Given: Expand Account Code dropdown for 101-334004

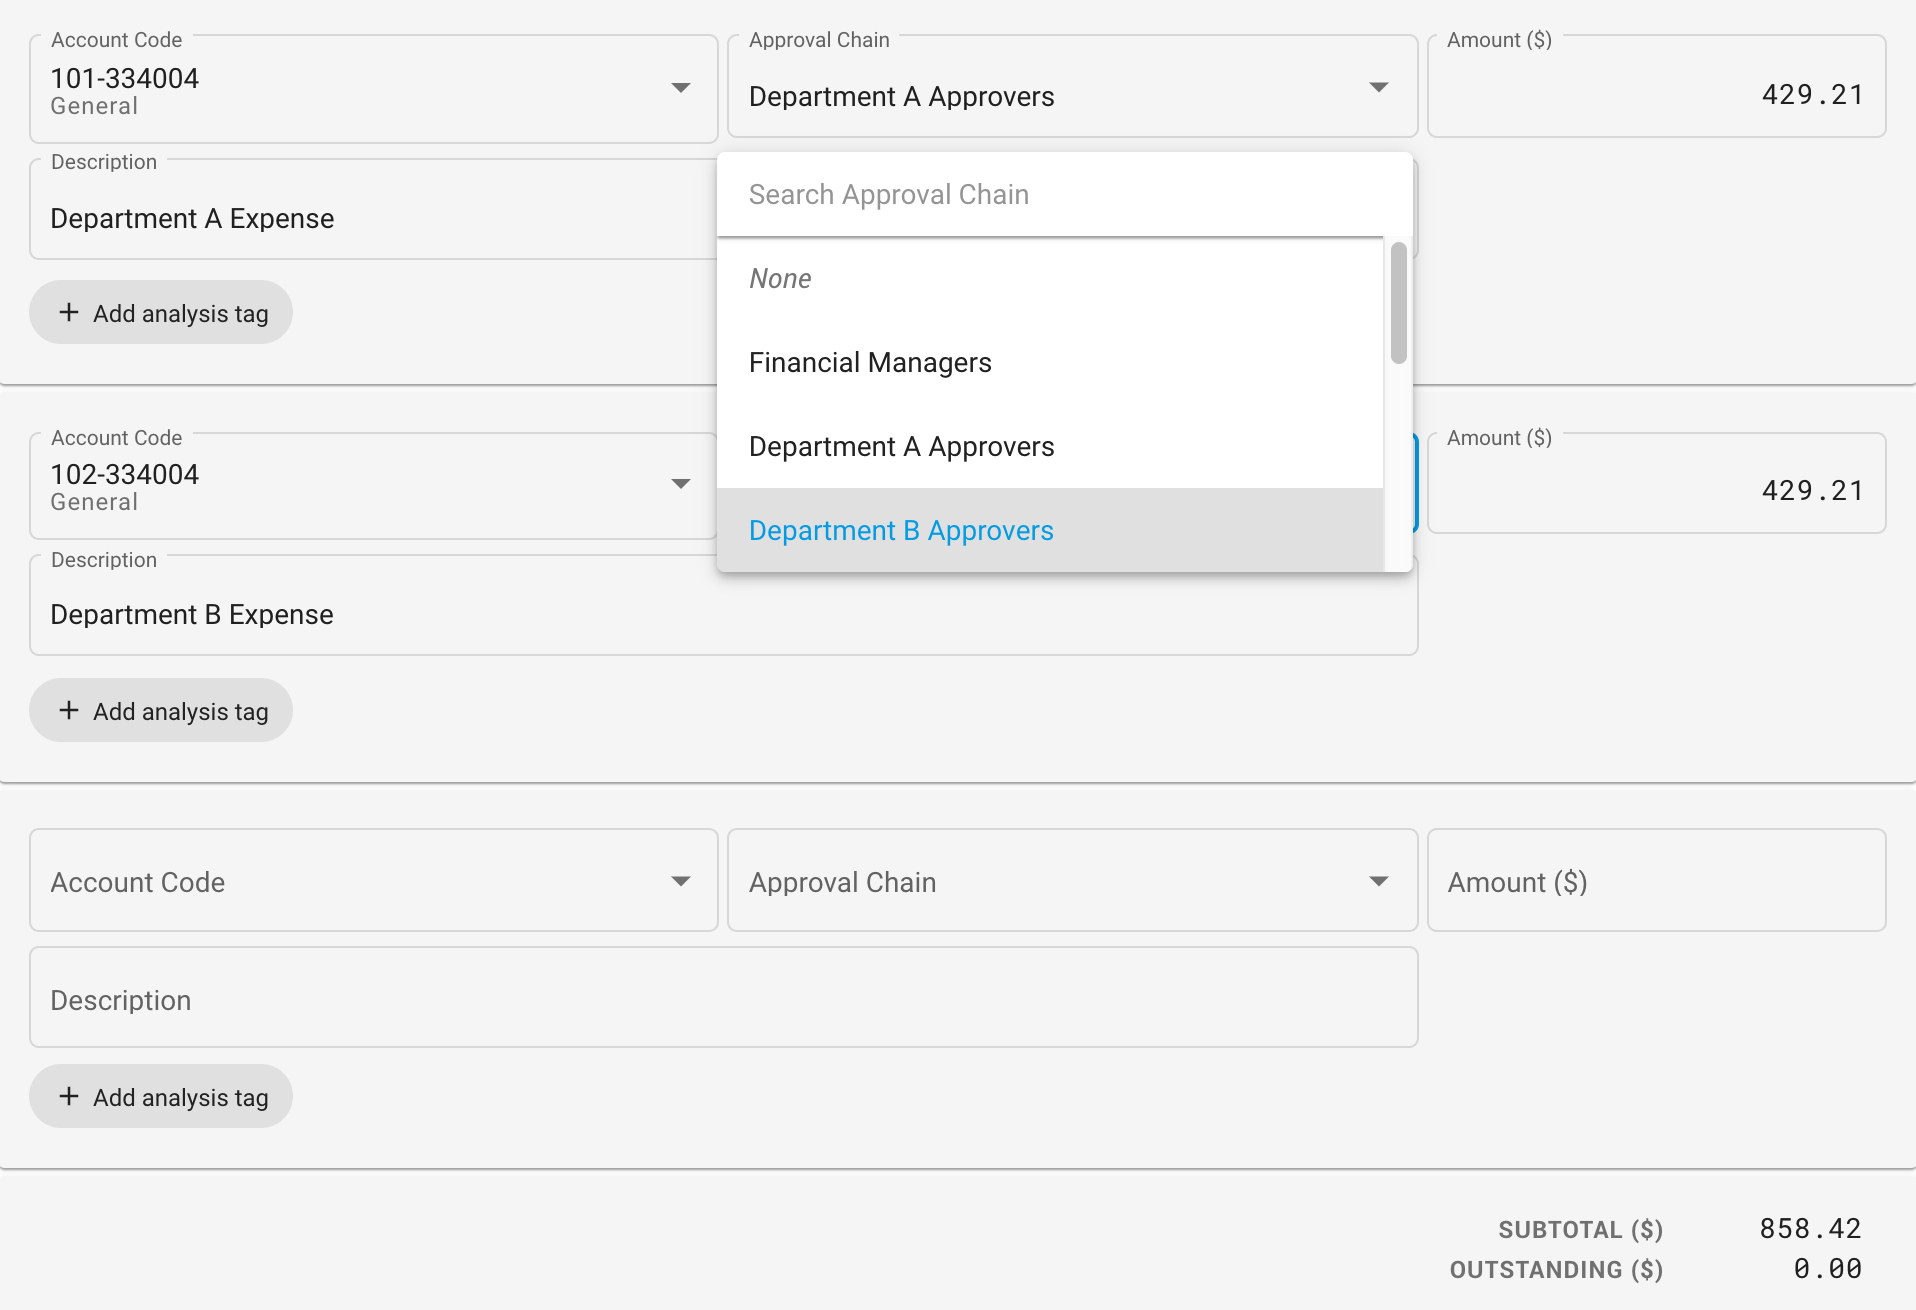Looking at the screenshot, I should [681, 88].
